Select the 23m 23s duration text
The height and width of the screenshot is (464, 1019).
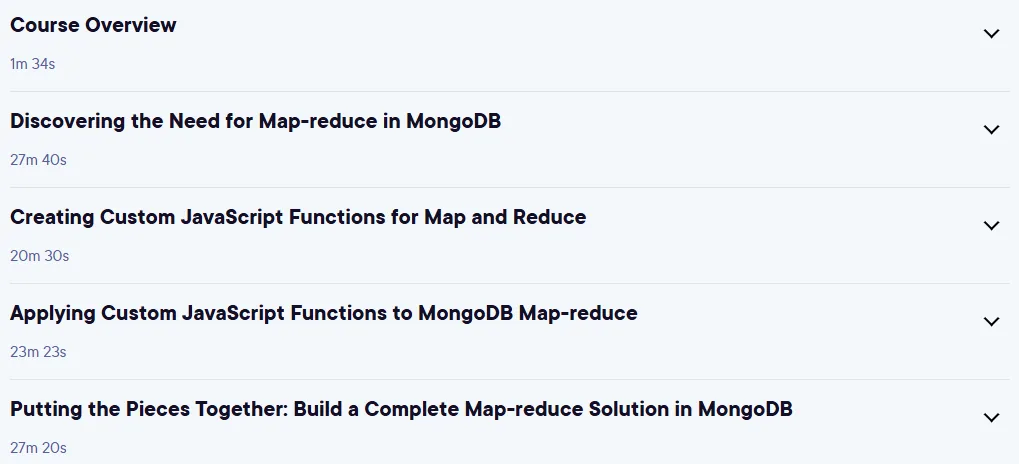tap(38, 352)
